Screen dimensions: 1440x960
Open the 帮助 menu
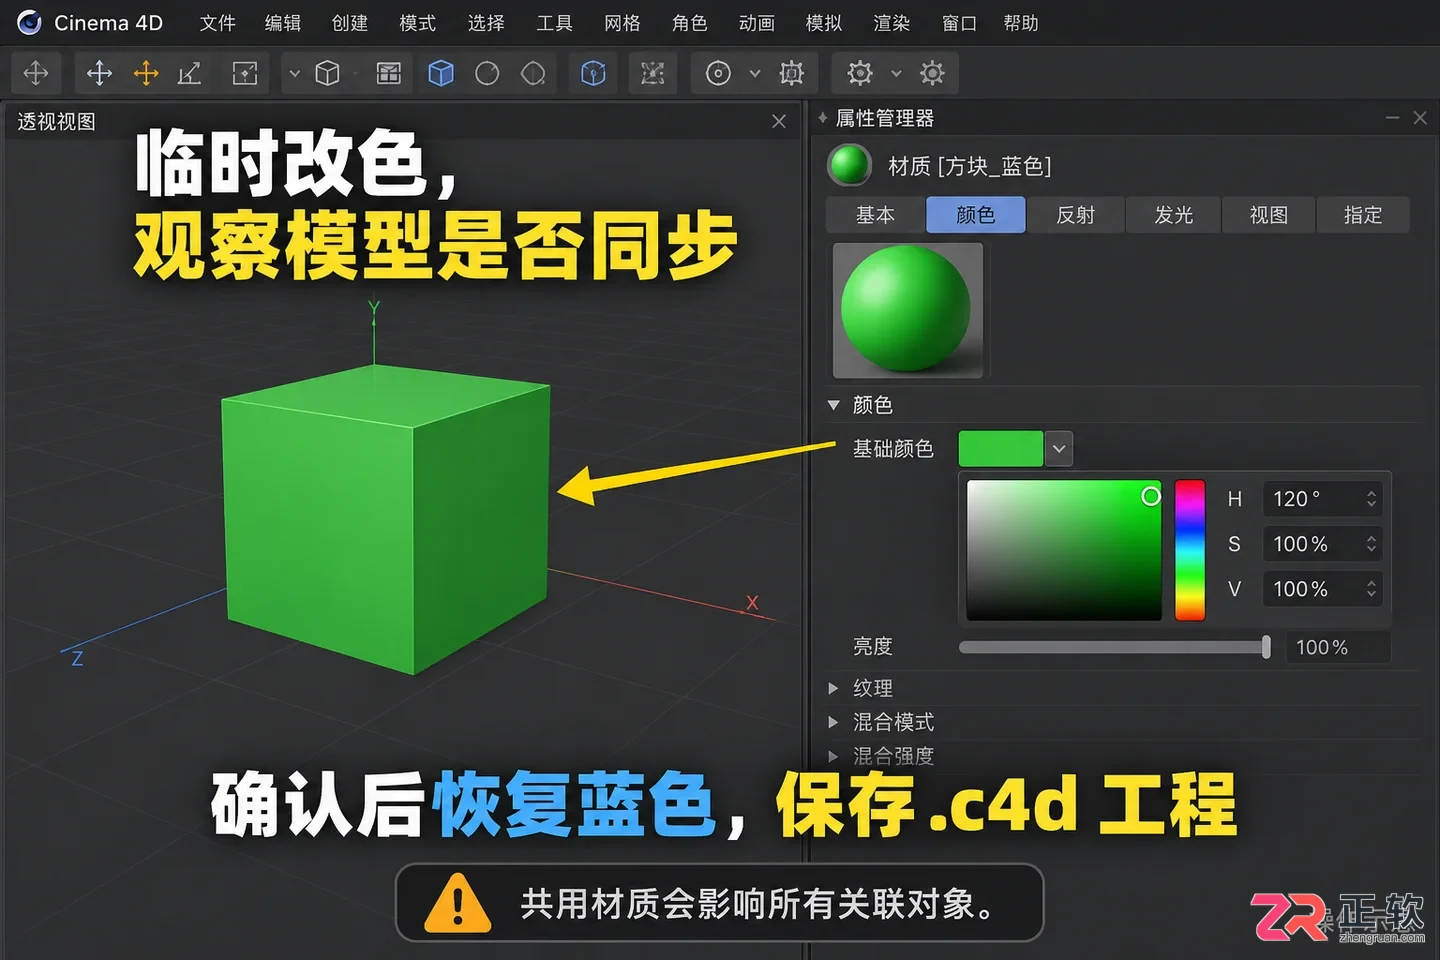(x=1021, y=23)
